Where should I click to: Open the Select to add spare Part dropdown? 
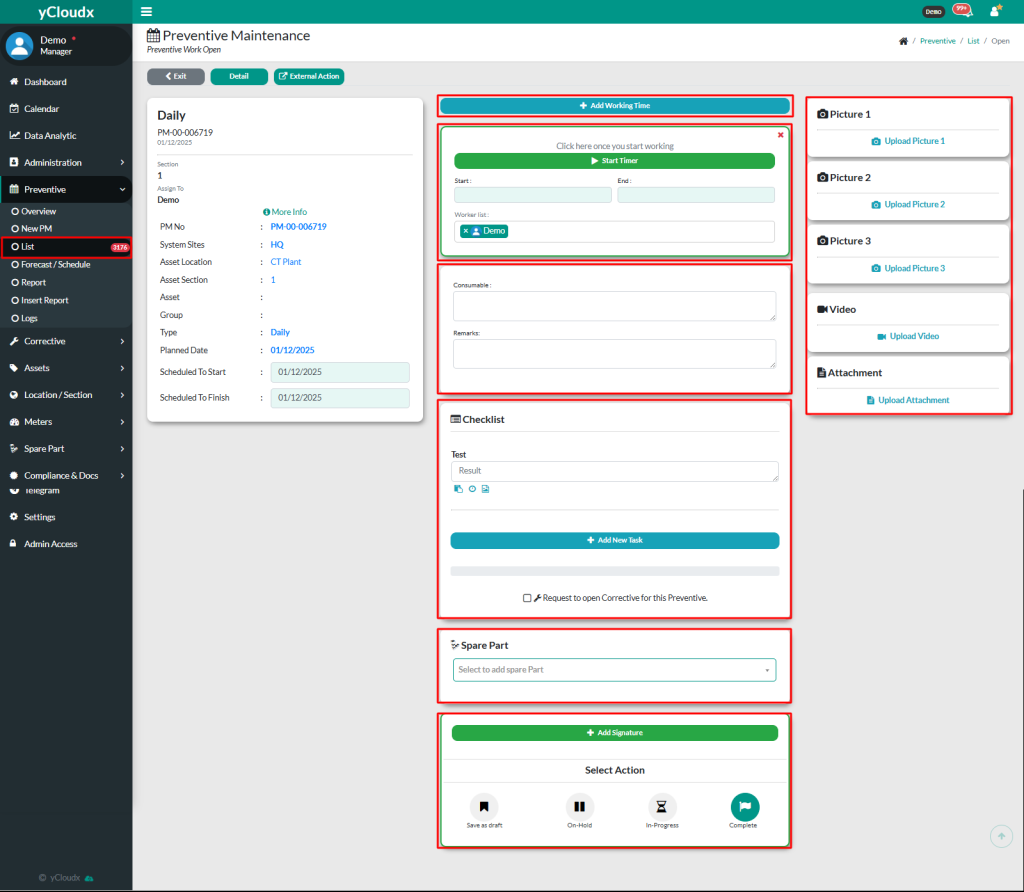pos(614,670)
